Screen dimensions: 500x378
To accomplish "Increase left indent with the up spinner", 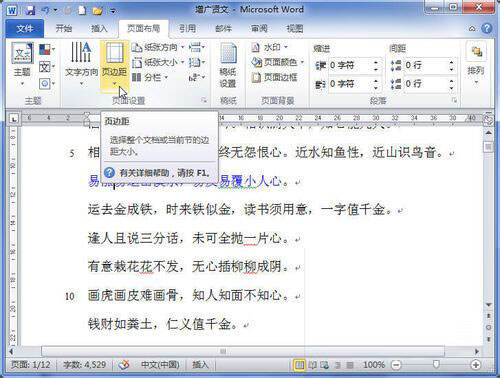I will [376, 62].
